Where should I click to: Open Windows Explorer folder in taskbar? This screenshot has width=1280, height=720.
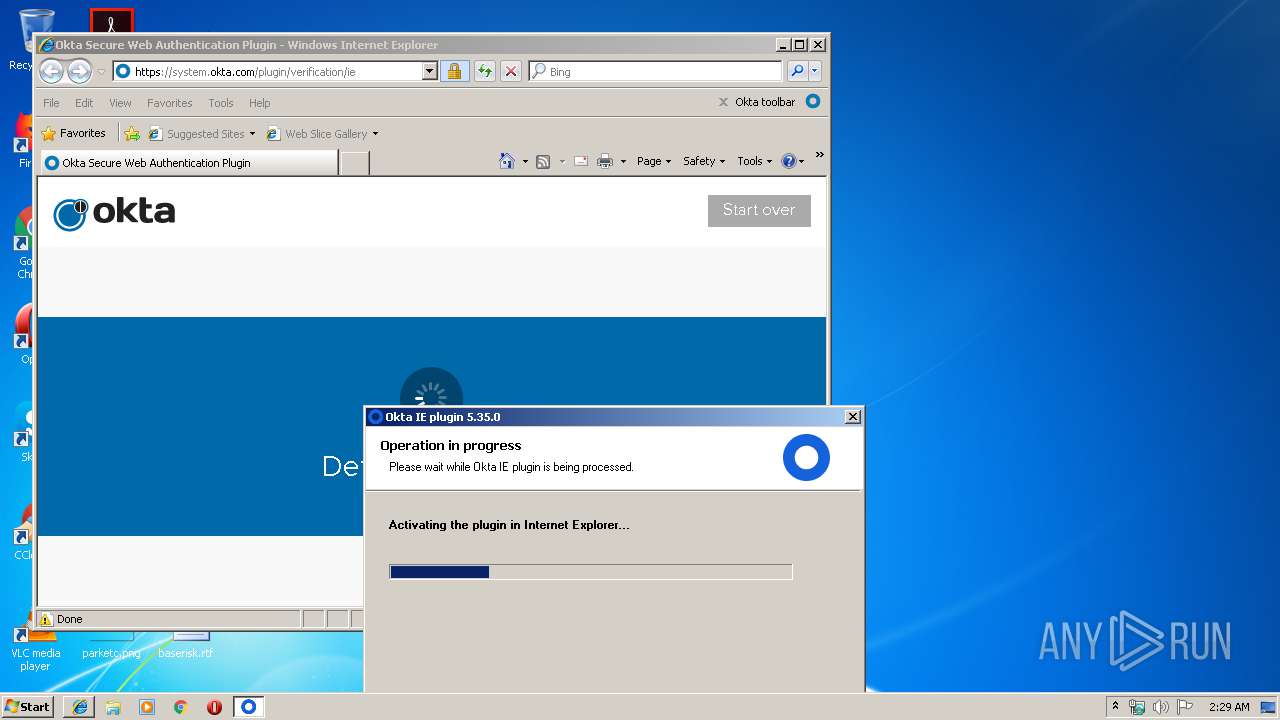[x=113, y=707]
